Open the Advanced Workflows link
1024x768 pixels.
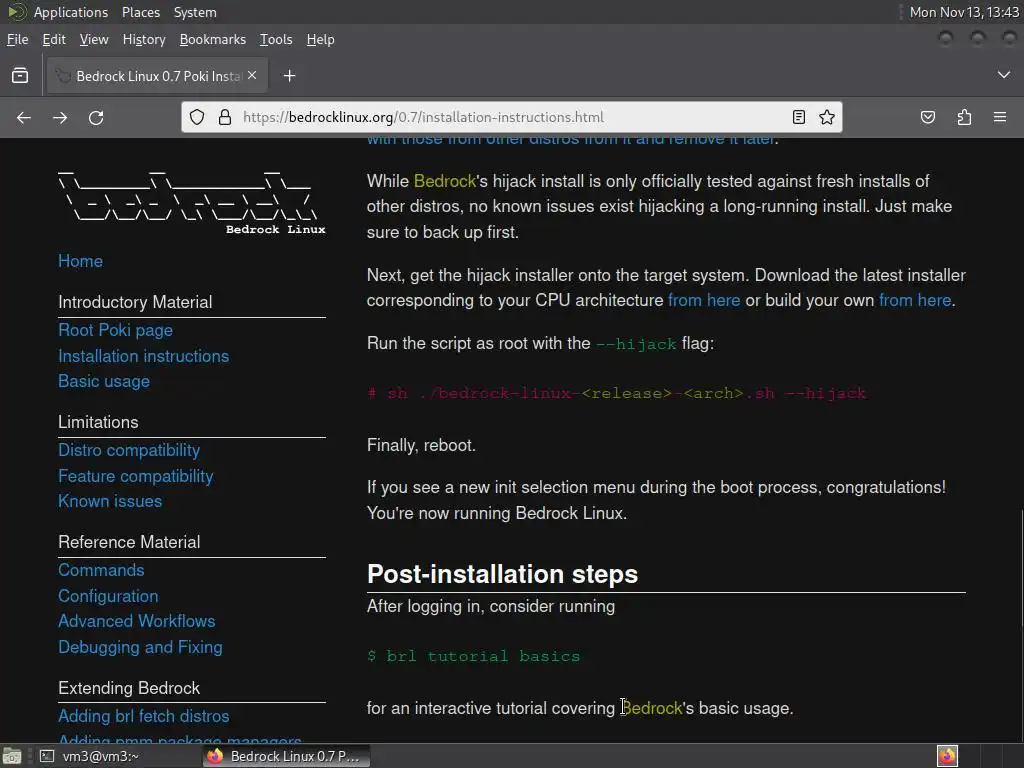point(136,621)
